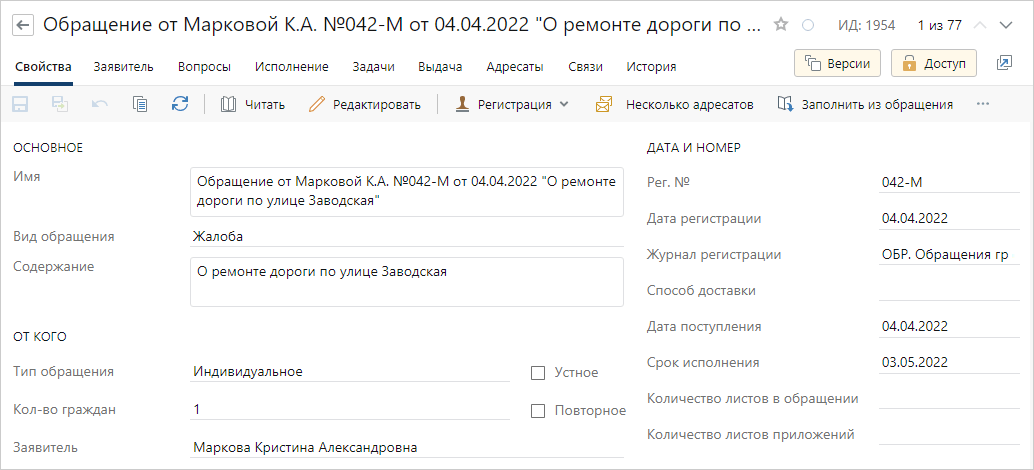Click the copy document icon
1034x470 pixels.
point(139,104)
